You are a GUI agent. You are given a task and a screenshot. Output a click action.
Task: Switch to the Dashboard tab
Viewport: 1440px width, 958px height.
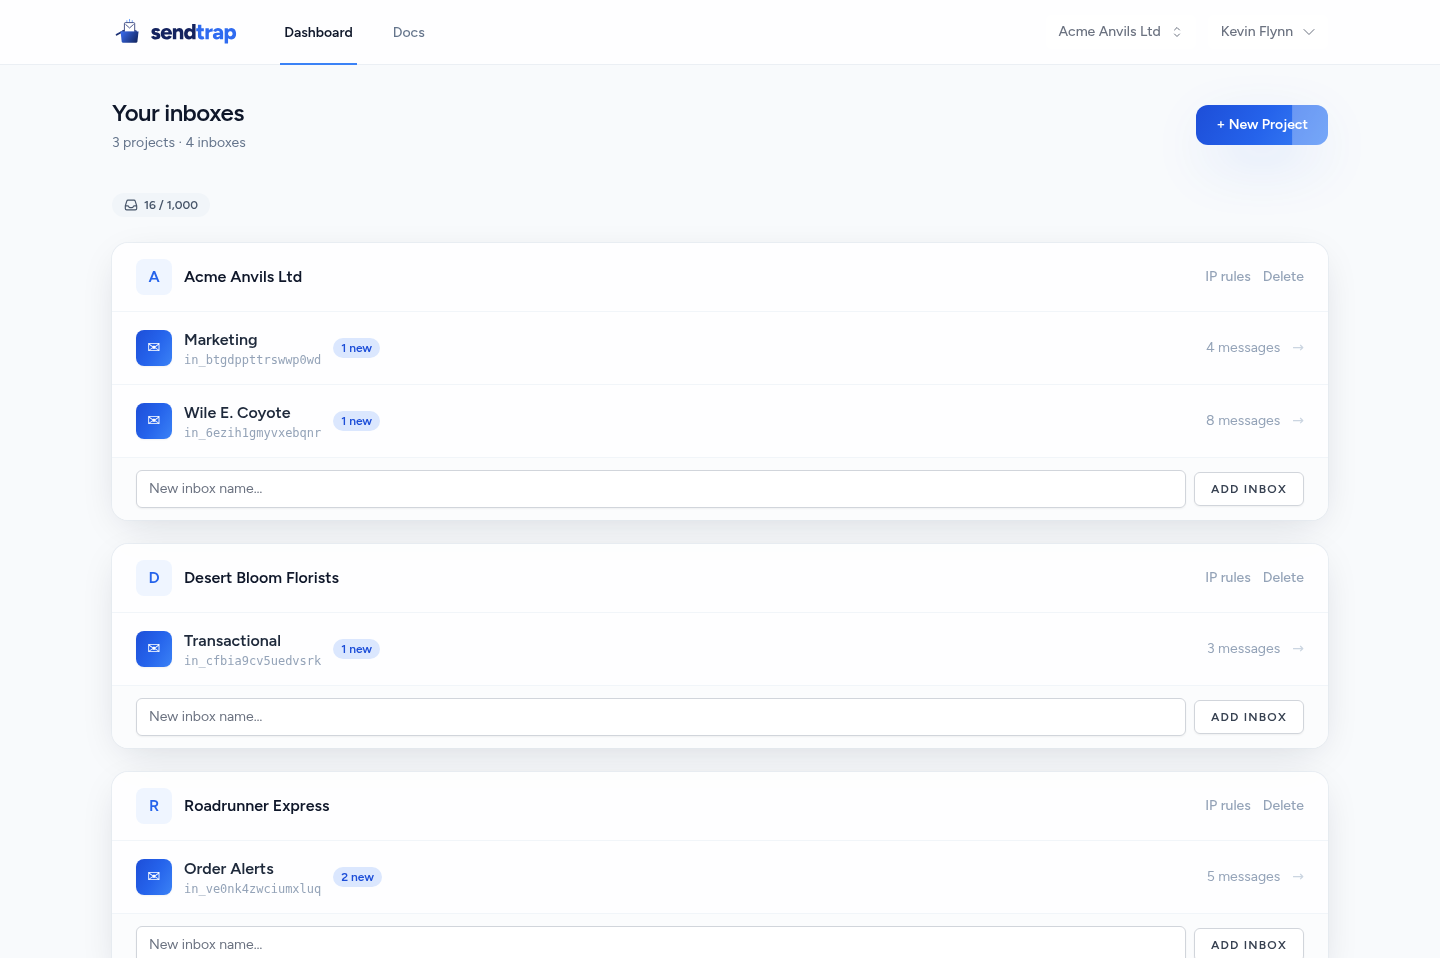pyautogui.click(x=318, y=32)
